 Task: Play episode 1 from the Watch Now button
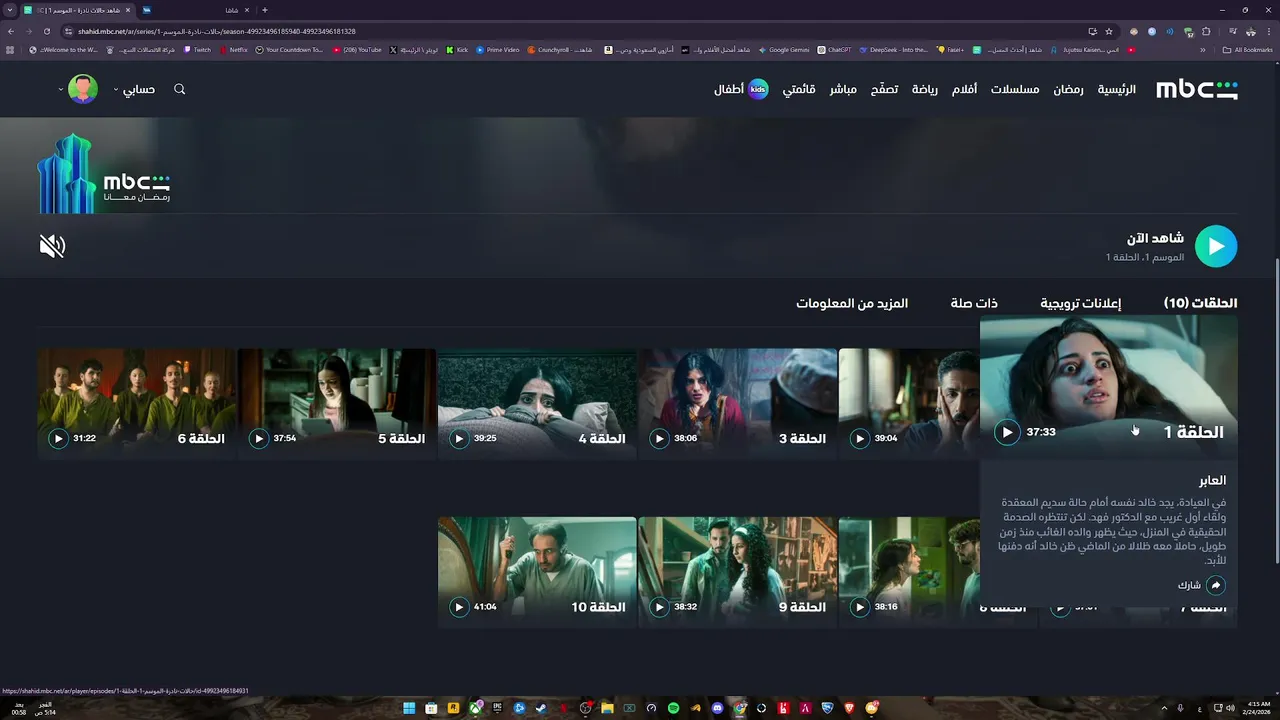[x=1216, y=246]
